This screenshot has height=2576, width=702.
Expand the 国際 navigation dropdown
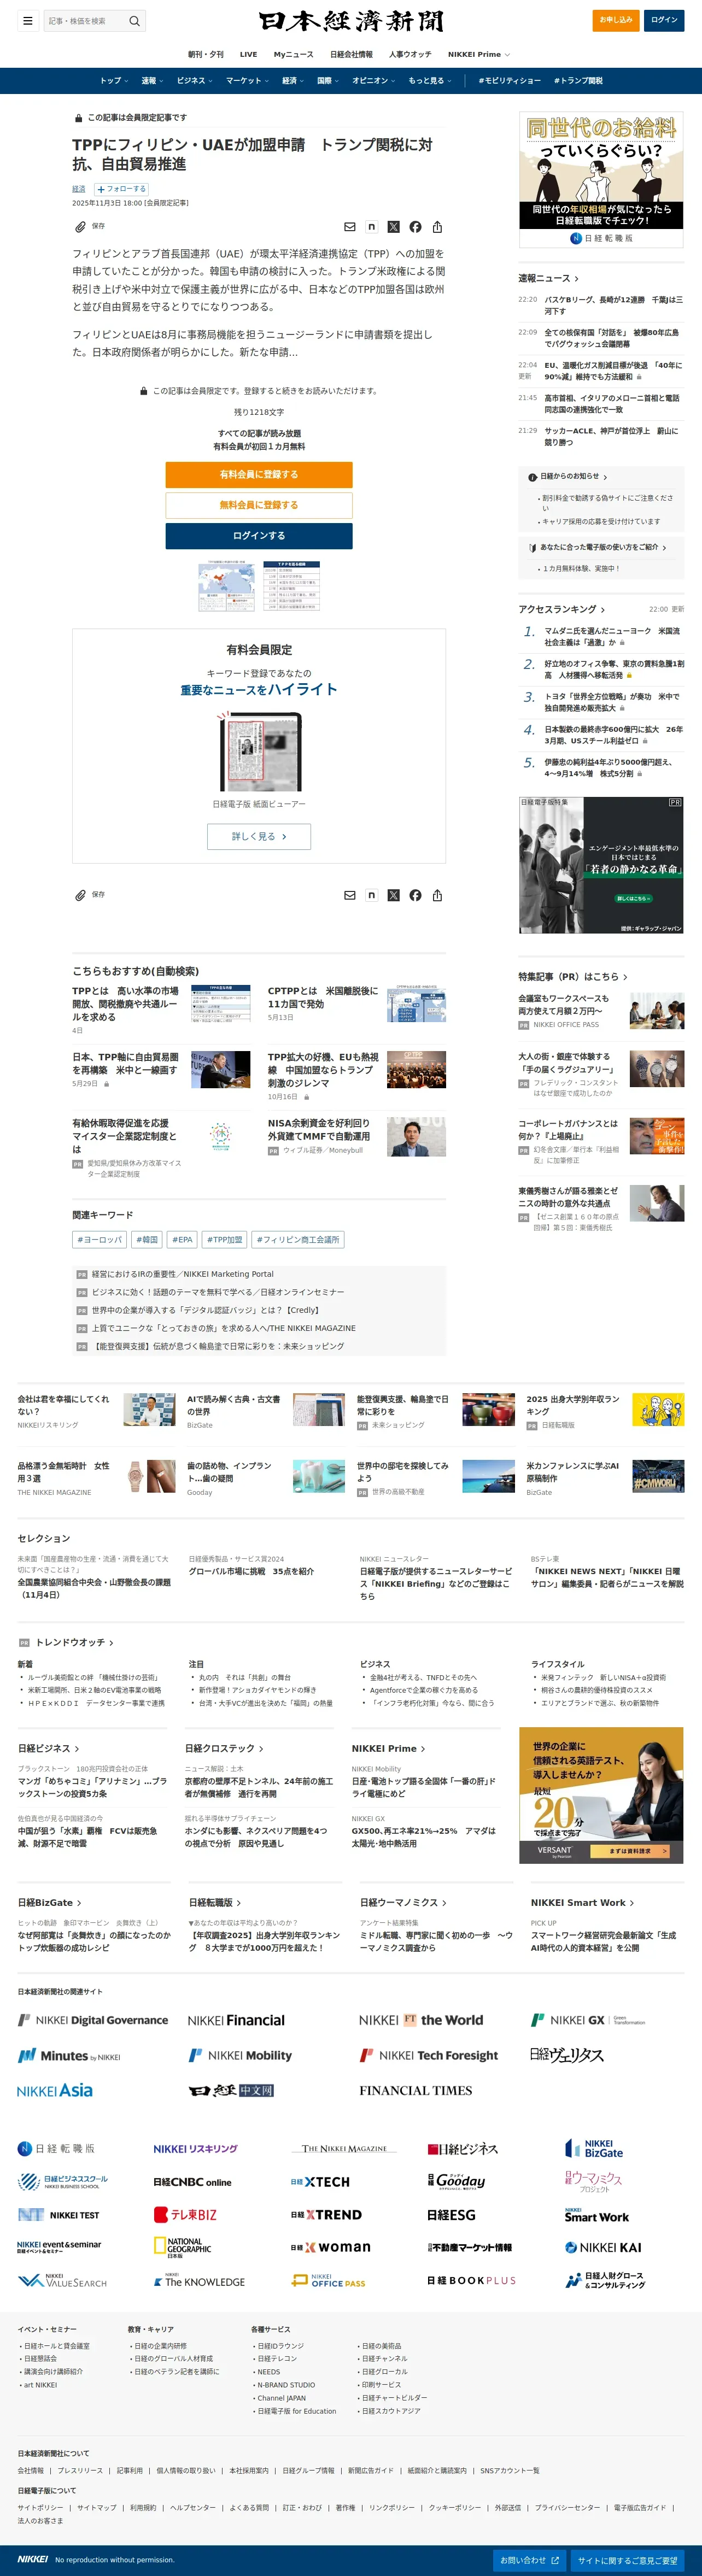[328, 81]
